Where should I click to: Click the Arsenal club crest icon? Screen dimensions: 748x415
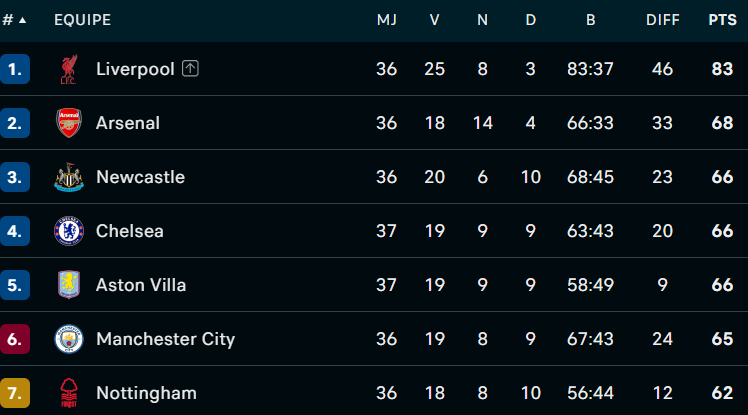coord(68,123)
